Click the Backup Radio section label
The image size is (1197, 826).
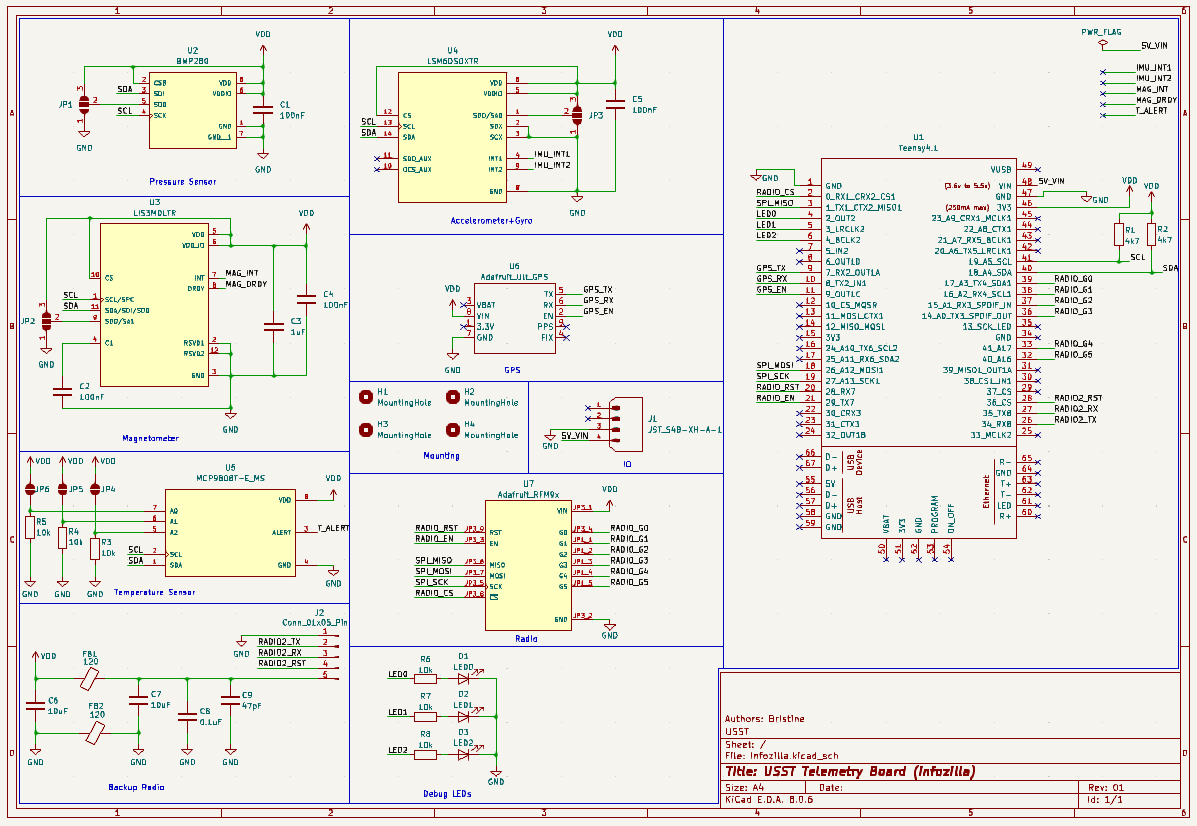136,787
